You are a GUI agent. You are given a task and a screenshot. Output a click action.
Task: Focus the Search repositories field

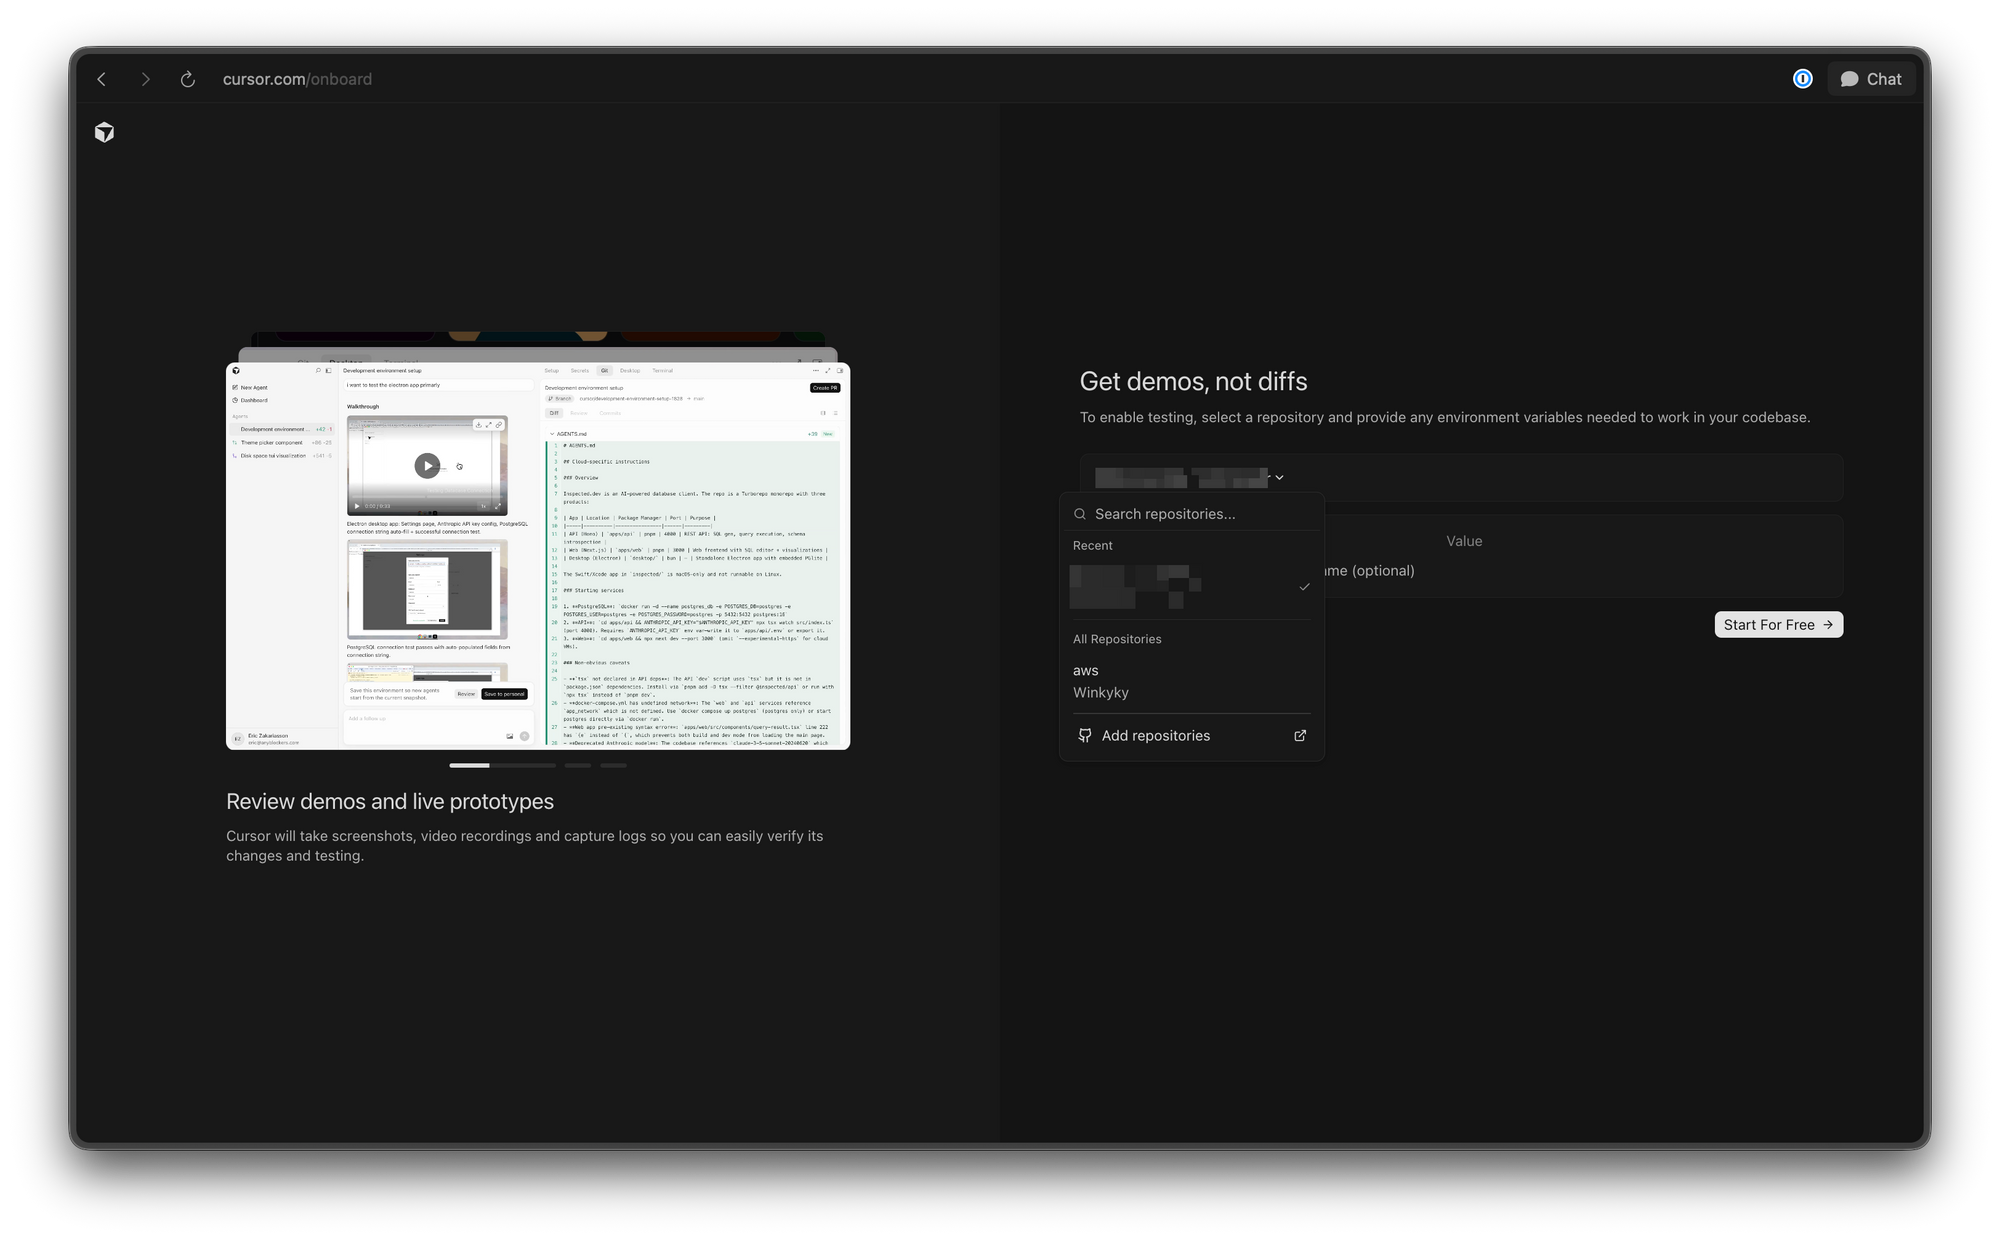tap(1192, 514)
